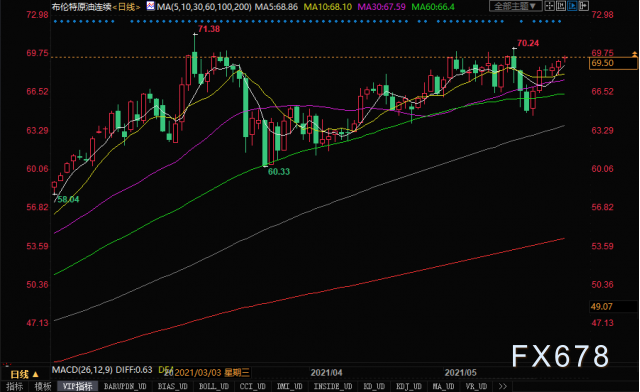The image size is (640, 392).
Task: Select the VIP指标 tab
Action: point(78,386)
